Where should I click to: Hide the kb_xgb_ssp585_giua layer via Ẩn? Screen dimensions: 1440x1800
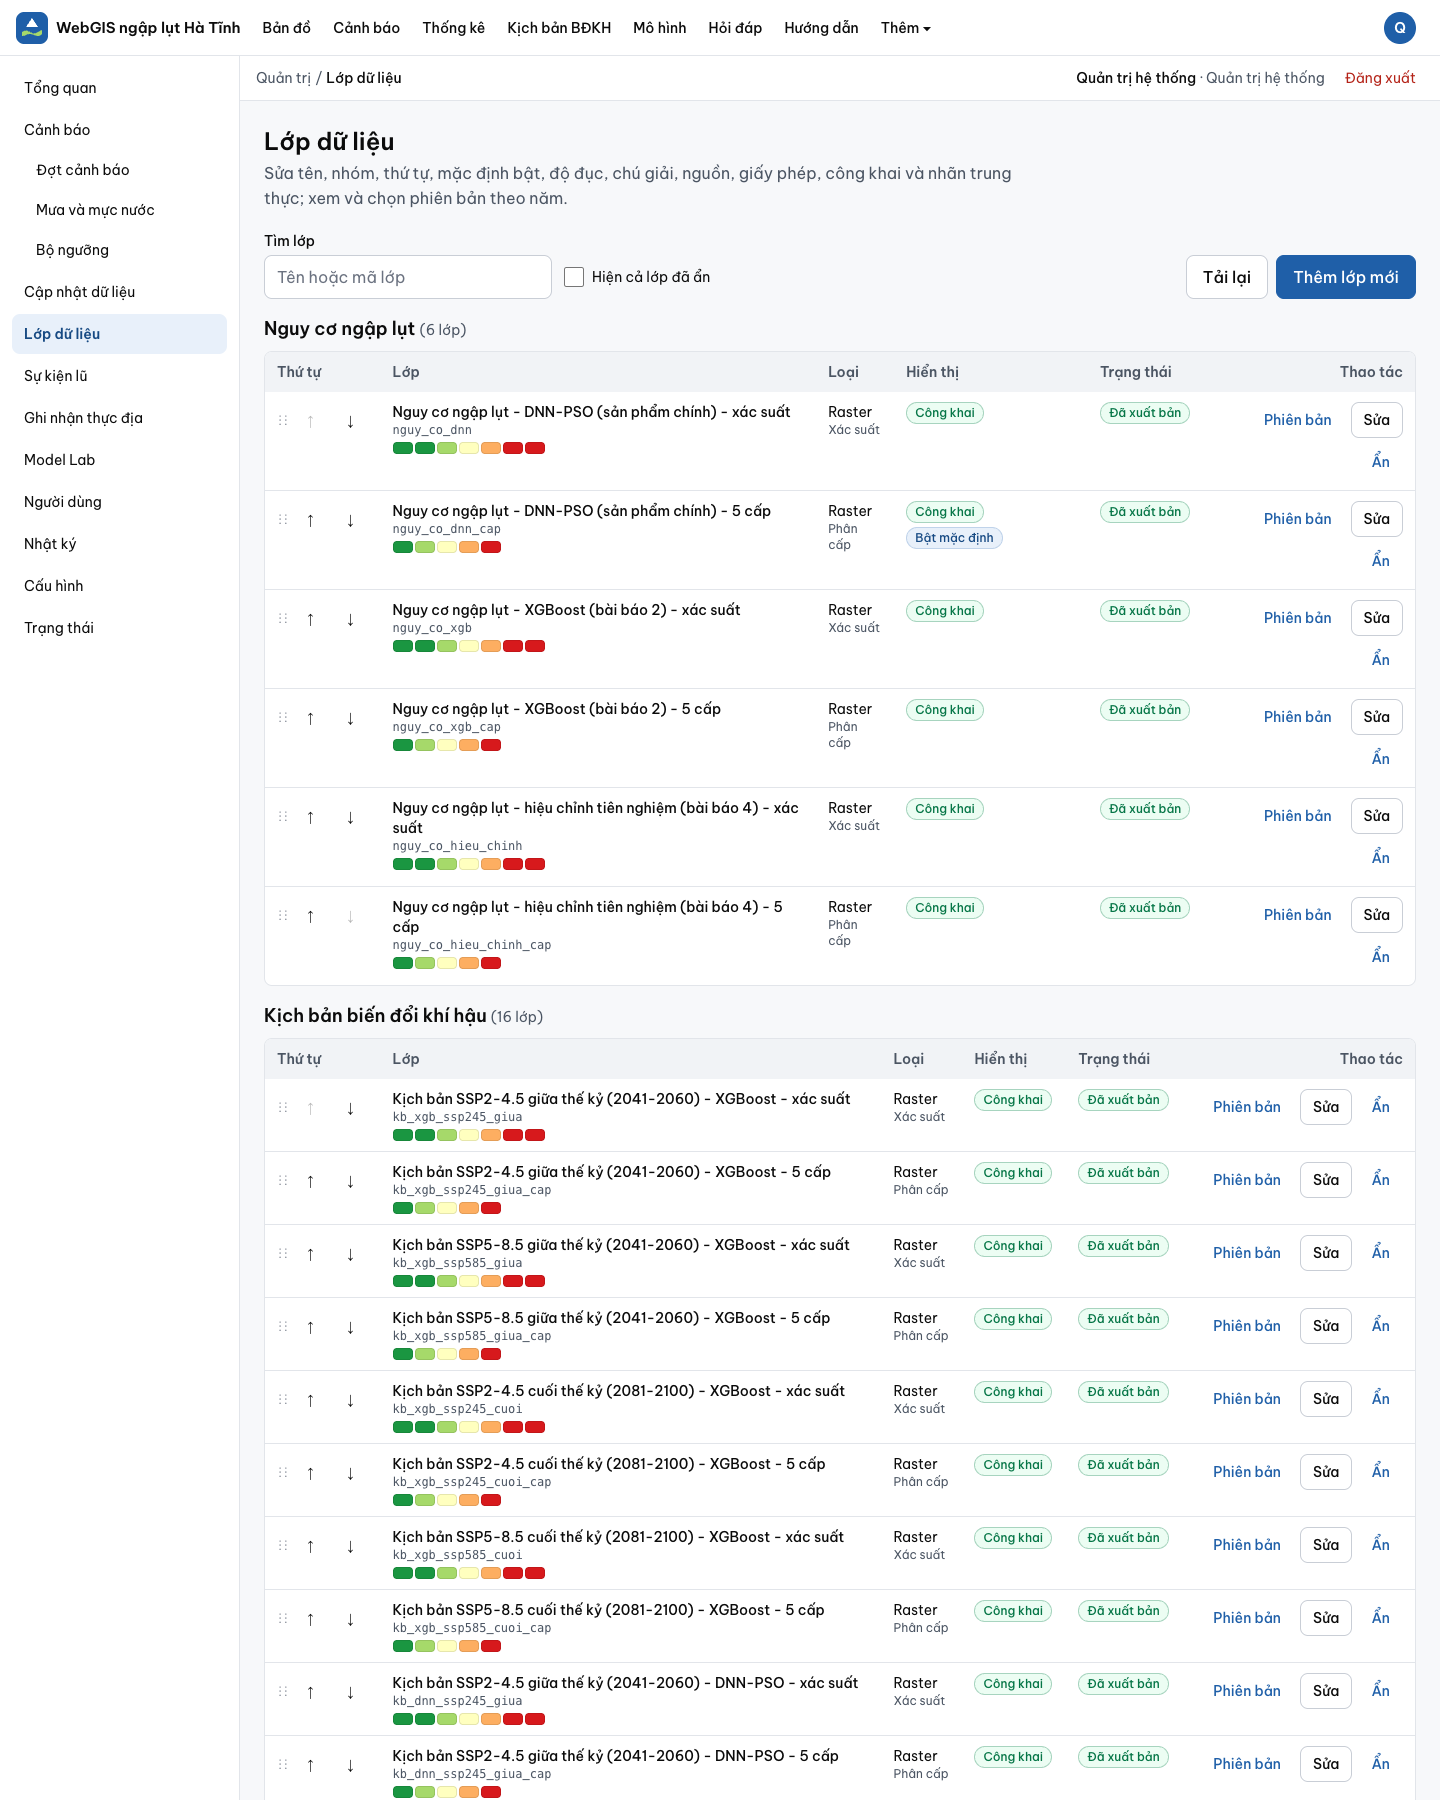tap(1380, 1252)
